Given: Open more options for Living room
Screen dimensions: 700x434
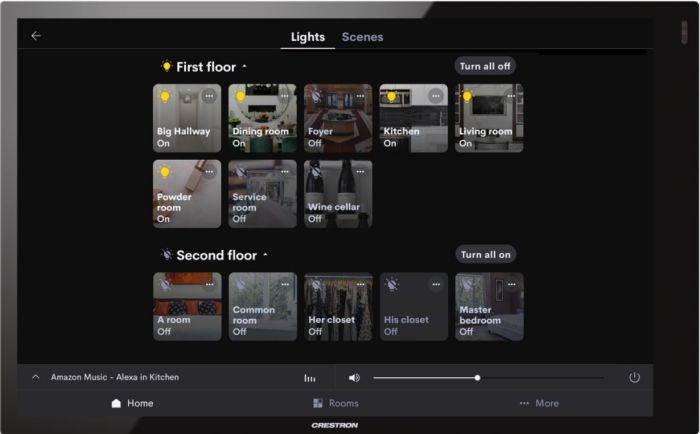Looking at the screenshot, I should click(511, 96).
